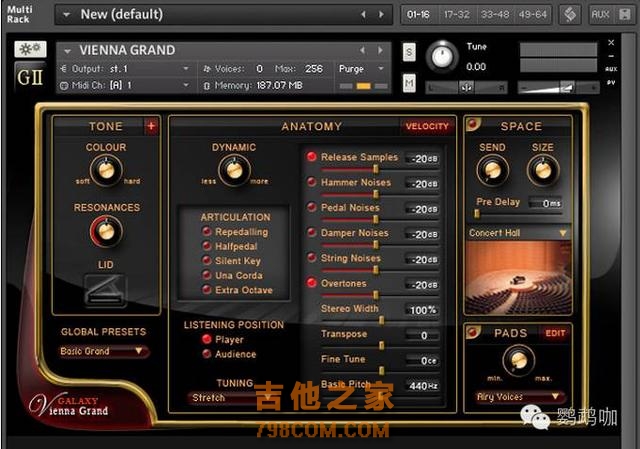Open the Velocity editor tab
The width and height of the screenshot is (640, 449).
point(427,126)
